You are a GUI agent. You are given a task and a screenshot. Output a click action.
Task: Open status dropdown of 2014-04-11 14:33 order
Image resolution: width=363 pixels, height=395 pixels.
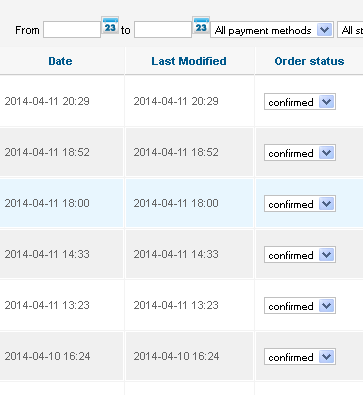point(300,255)
